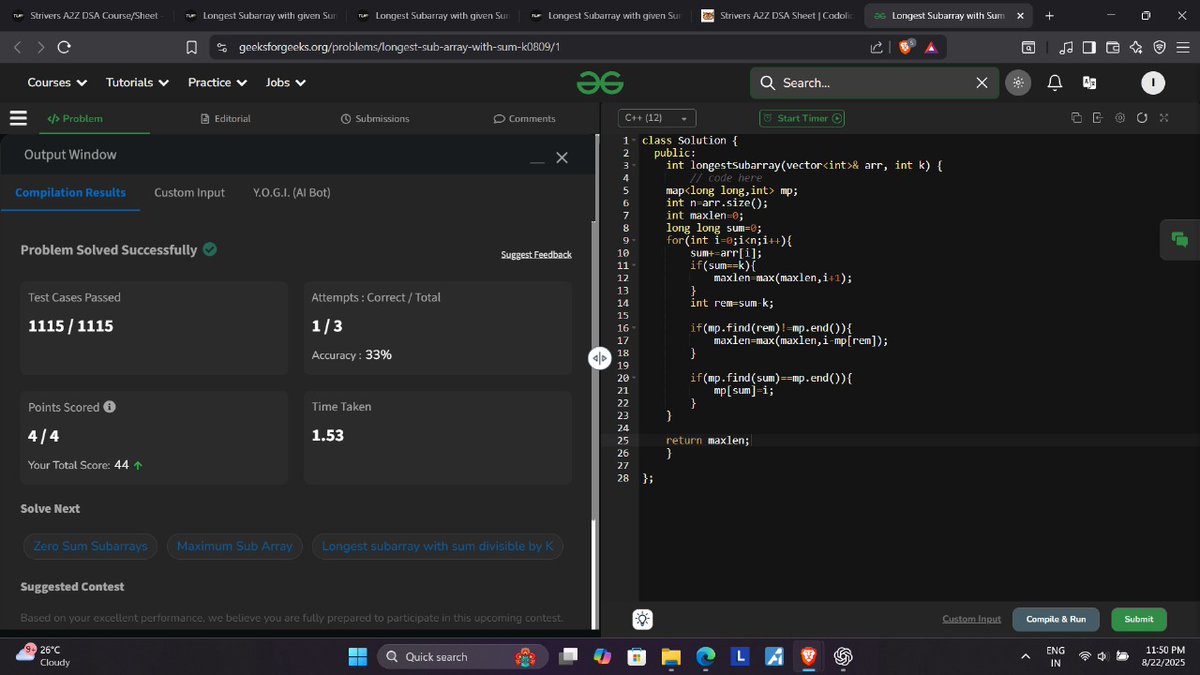1200x675 pixels.
Task: Open the Zero Sum Subarrays problem link
Action: pyautogui.click(x=90, y=546)
